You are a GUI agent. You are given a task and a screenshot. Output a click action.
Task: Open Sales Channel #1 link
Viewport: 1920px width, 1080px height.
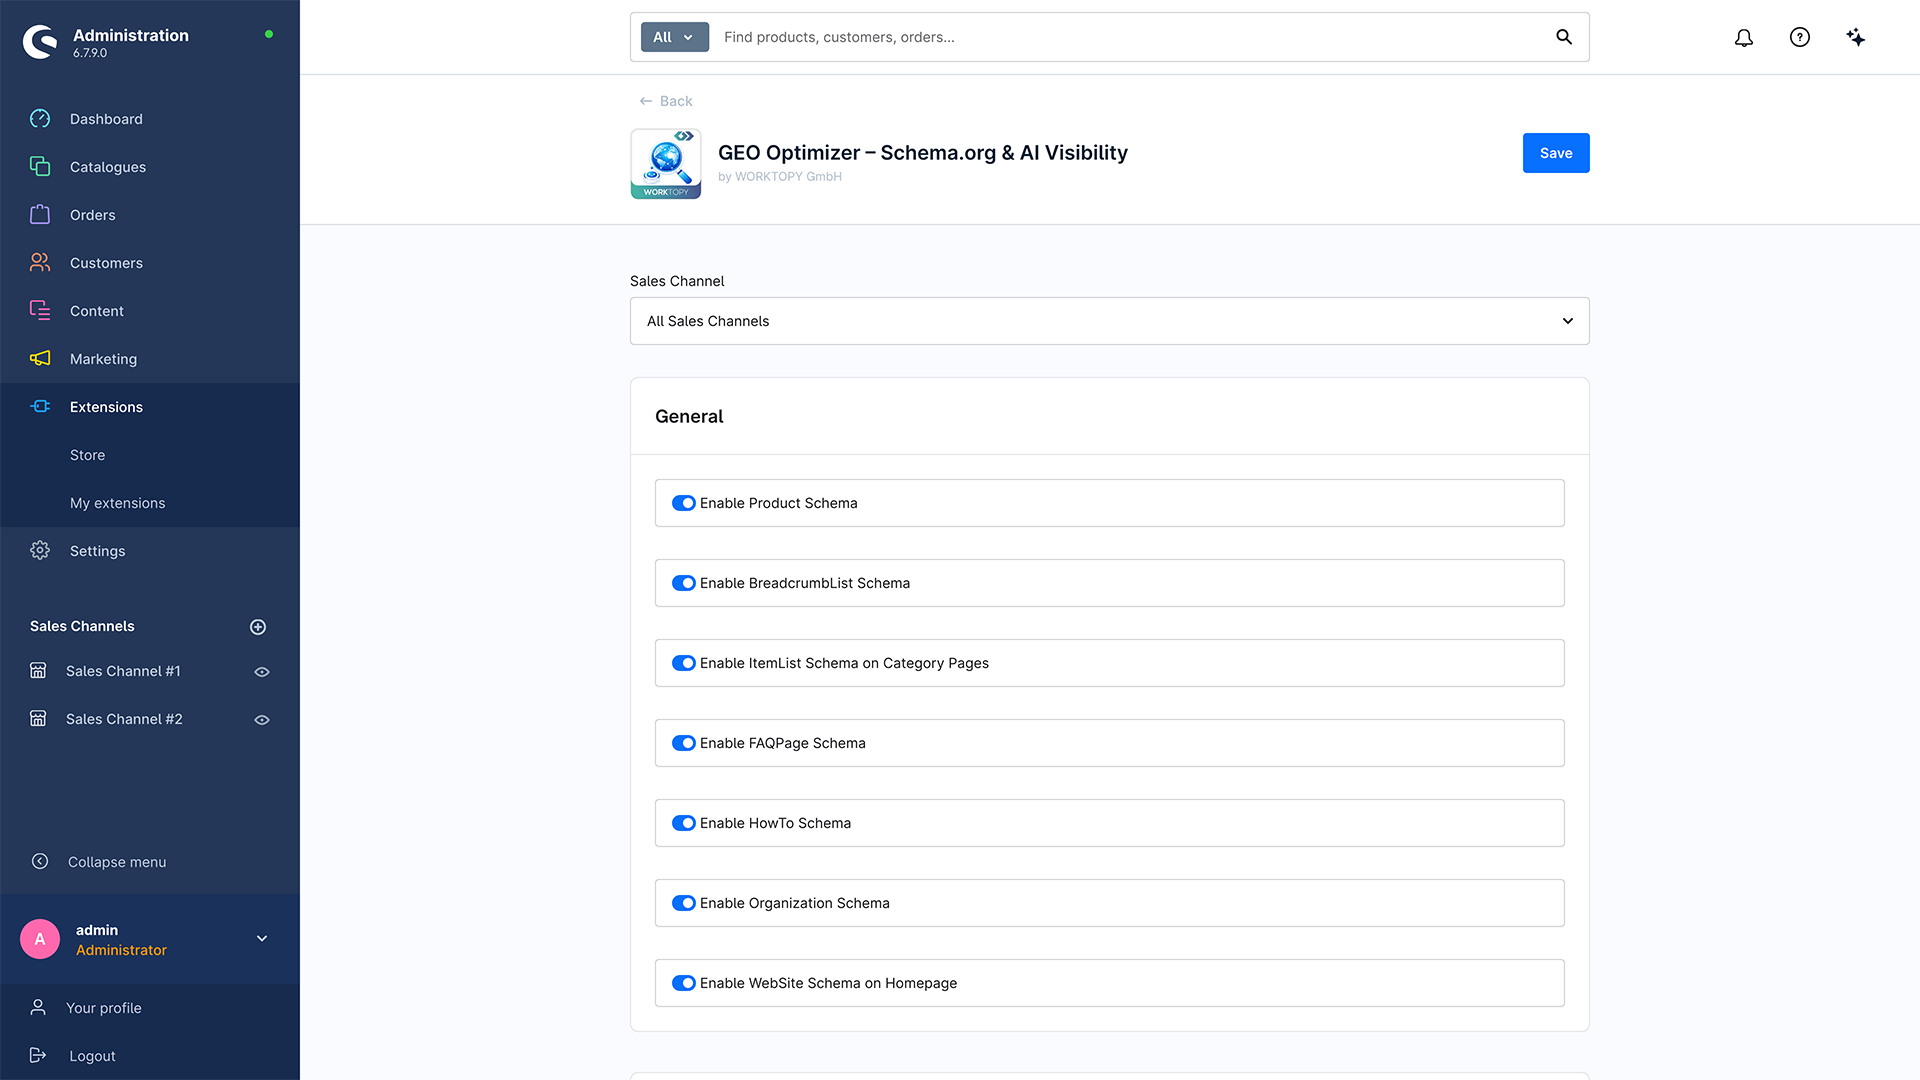coord(123,671)
